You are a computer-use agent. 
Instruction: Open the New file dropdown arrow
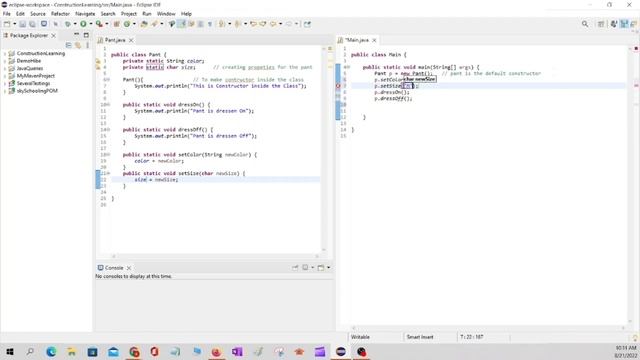click(14, 24)
